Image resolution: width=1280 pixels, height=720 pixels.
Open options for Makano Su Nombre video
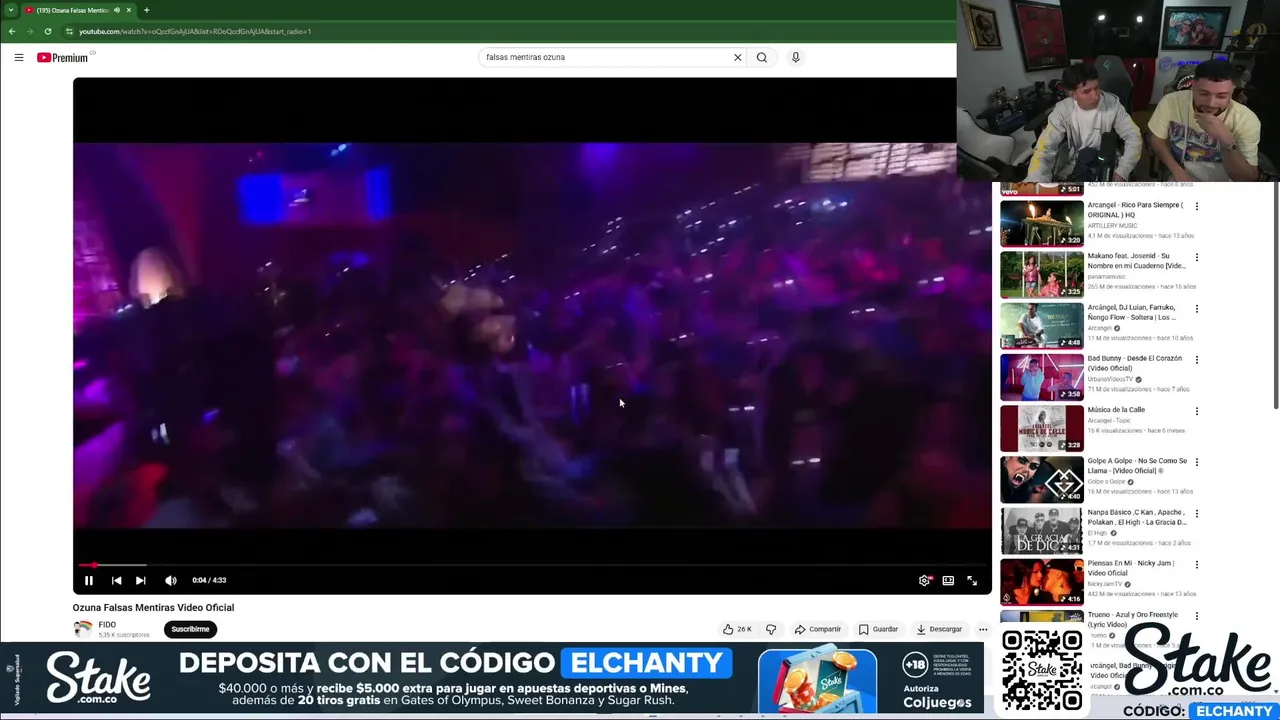[1196, 257]
